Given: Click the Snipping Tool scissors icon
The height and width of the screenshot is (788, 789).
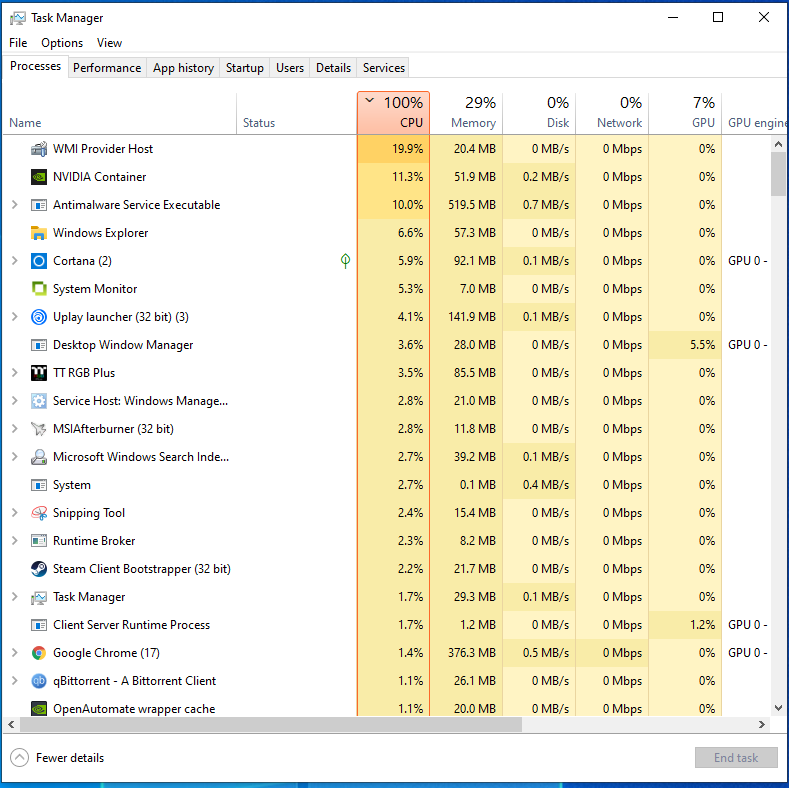Looking at the screenshot, I should click(x=39, y=513).
